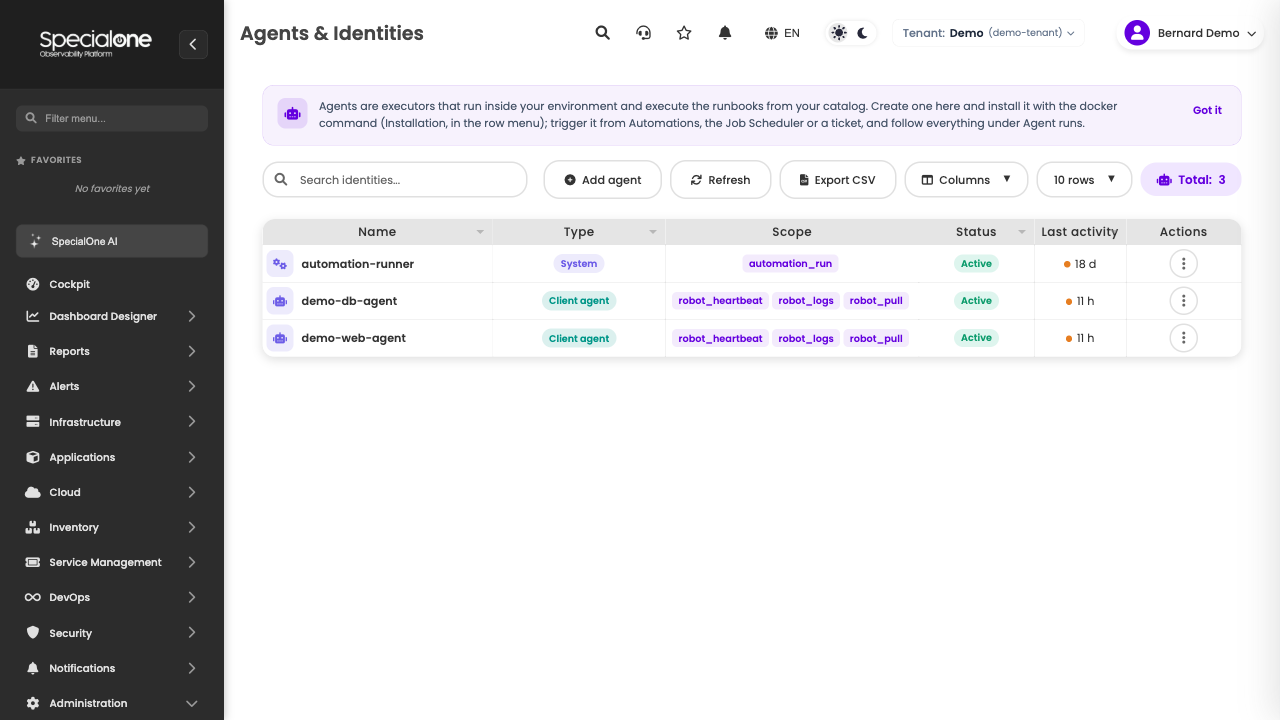Refresh the agents list
The height and width of the screenshot is (720, 1280).
720,180
